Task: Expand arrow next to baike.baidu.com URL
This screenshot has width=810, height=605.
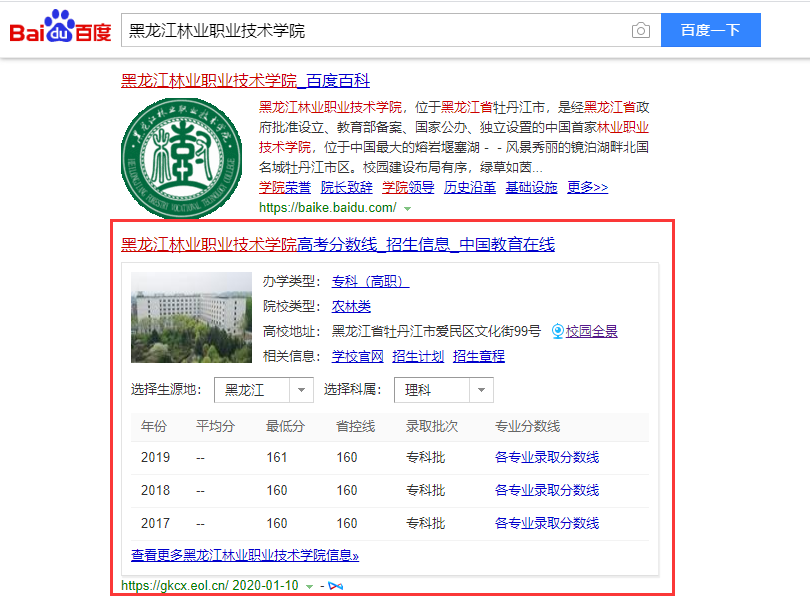Action: pos(408,209)
